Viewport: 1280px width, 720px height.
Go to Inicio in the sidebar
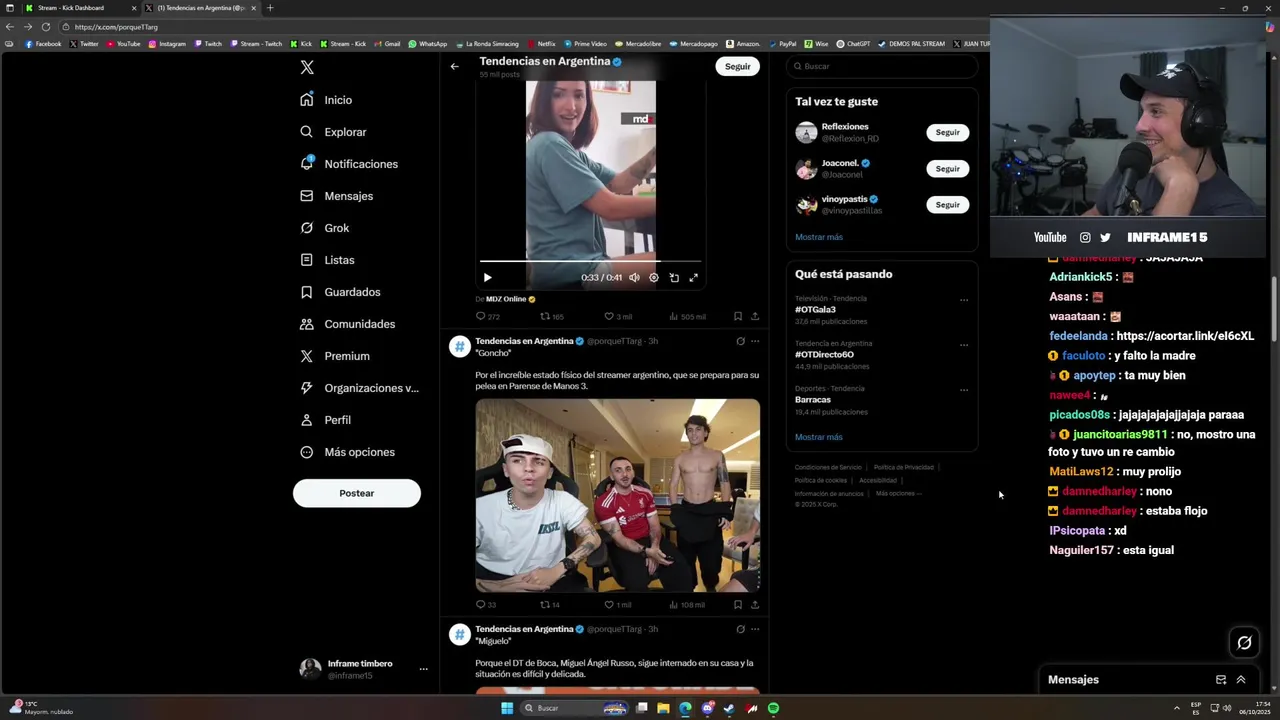point(327,100)
